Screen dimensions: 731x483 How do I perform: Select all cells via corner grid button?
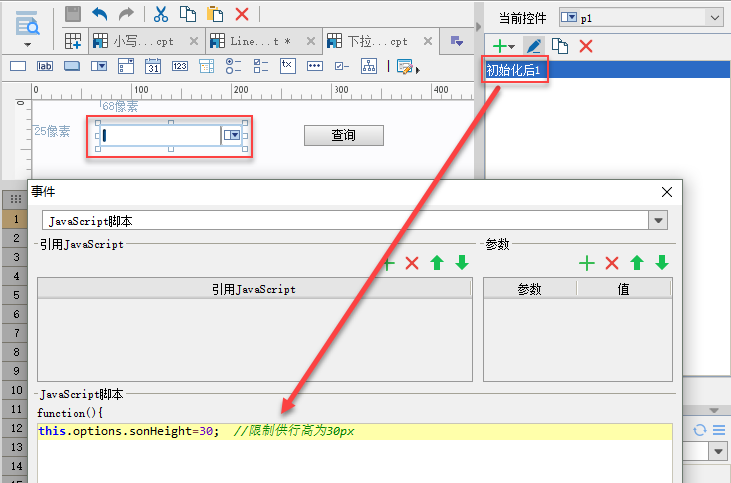pos(15,199)
